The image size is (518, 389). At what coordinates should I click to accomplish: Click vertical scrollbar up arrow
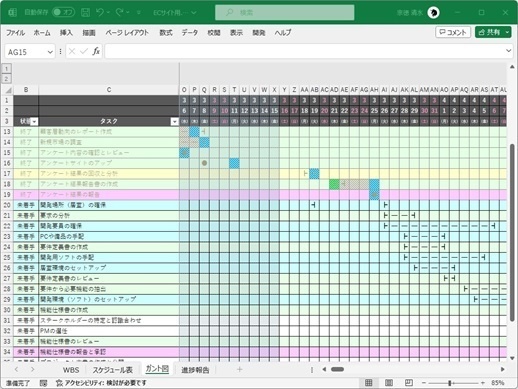coord(512,67)
